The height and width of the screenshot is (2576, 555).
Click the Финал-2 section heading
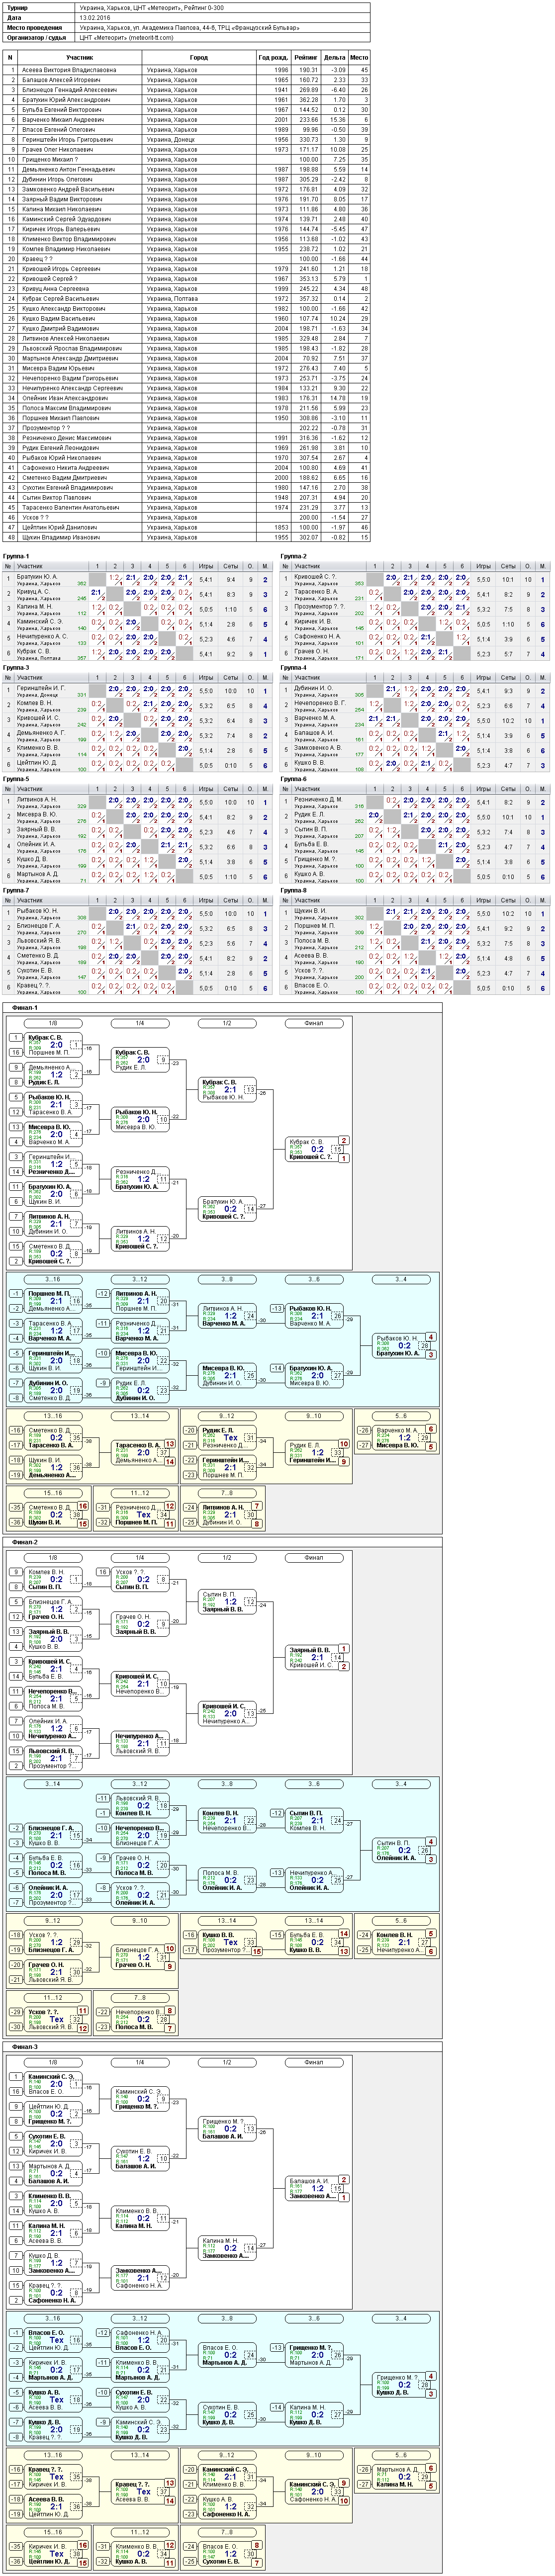click(25, 1541)
